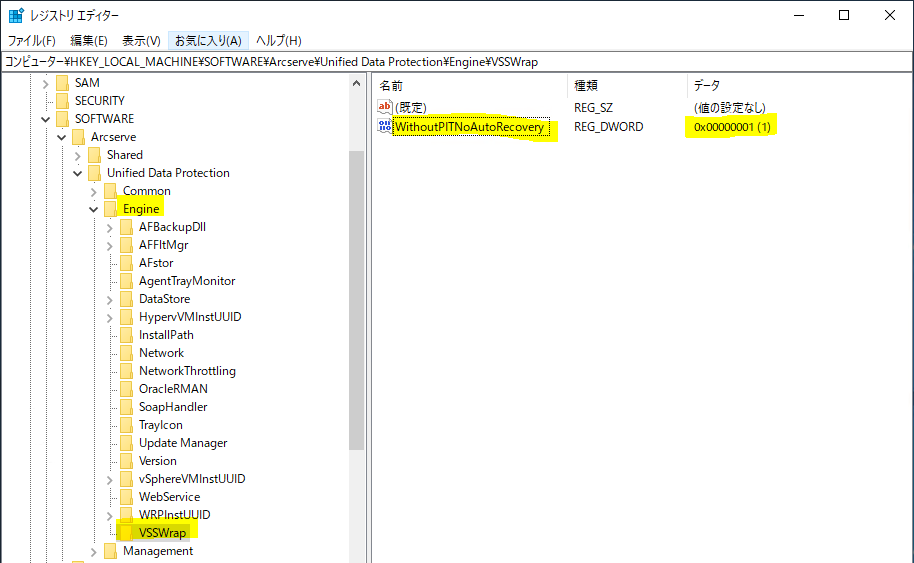Click the DWORD icon beside WithoutPITNoAutoRecovery
Viewport: 914px width, 563px height.
385,126
